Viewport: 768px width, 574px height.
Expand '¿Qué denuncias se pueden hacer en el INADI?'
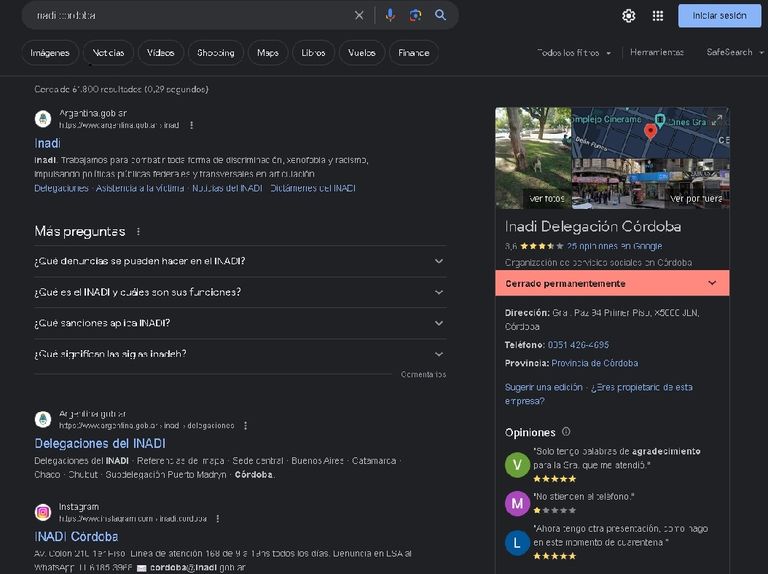[240, 261]
